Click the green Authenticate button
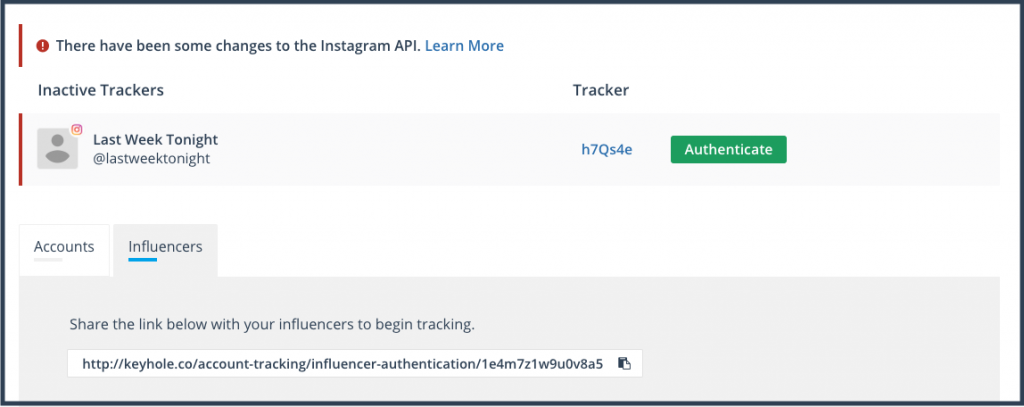The image size is (1024, 407). click(x=728, y=150)
